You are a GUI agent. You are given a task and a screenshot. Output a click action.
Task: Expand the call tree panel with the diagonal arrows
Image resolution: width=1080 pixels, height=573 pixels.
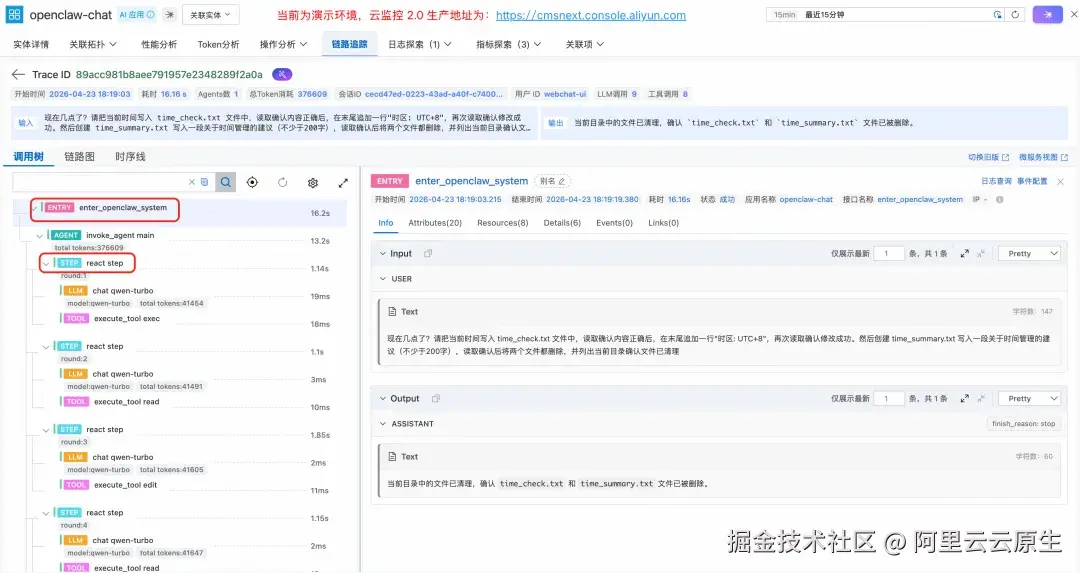click(343, 183)
